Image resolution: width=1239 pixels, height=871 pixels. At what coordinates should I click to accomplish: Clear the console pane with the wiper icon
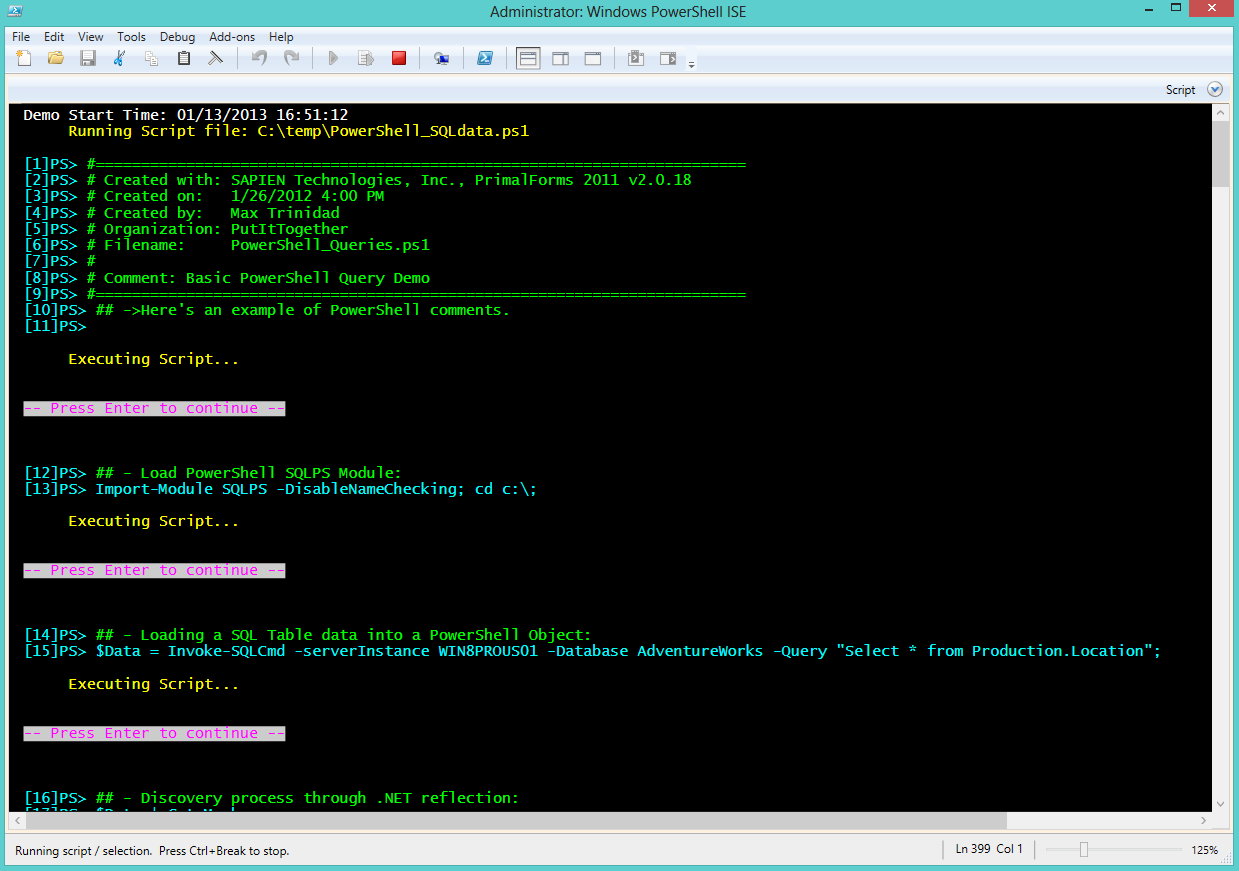pyautogui.click(x=215, y=58)
